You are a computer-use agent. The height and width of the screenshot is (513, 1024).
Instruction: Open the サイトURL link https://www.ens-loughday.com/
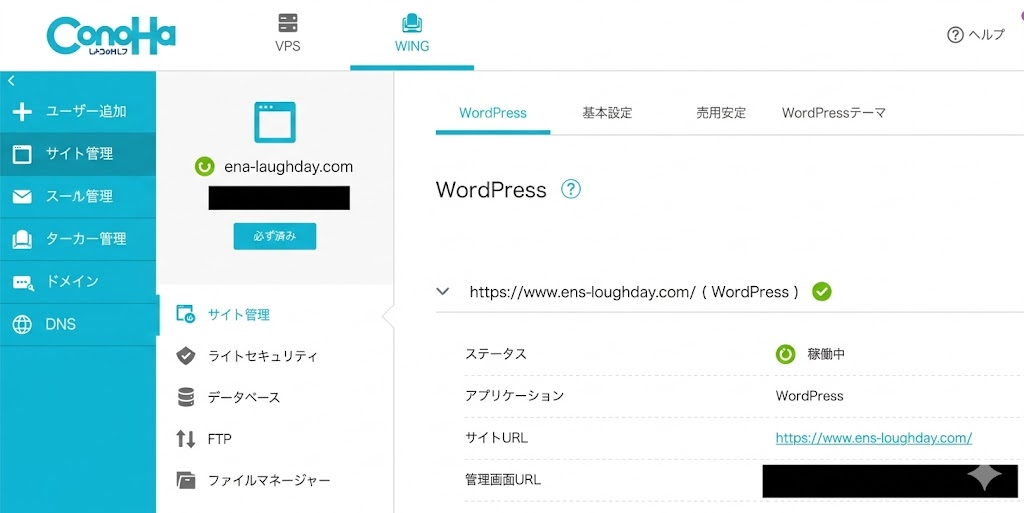pyautogui.click(x=873, y=438)
